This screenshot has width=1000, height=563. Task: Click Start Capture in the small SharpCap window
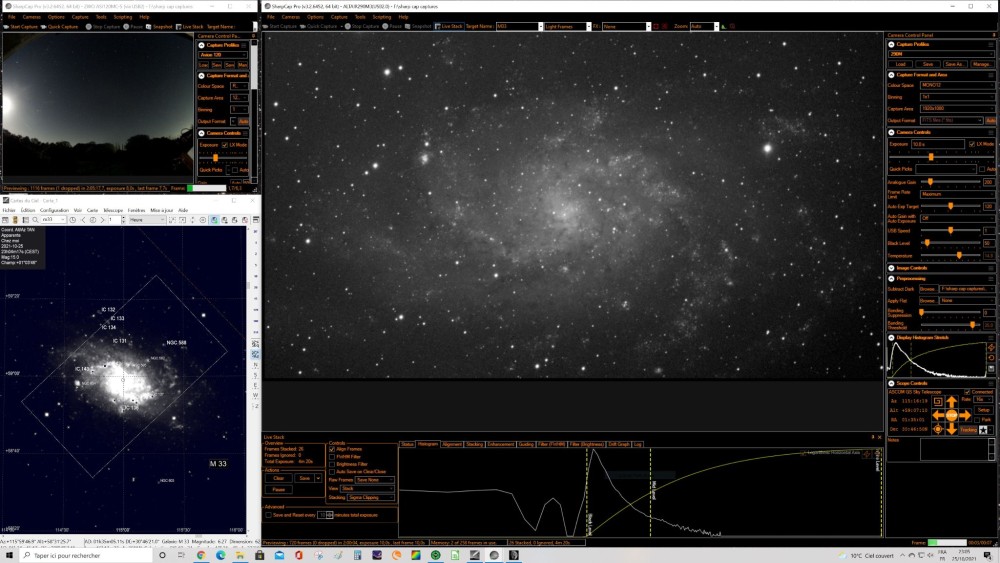click(x=21, y=27)
